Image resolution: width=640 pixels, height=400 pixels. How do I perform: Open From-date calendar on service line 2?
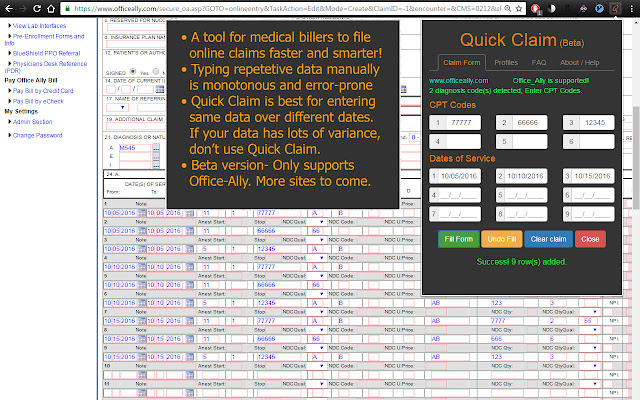[x=141, y=231]
